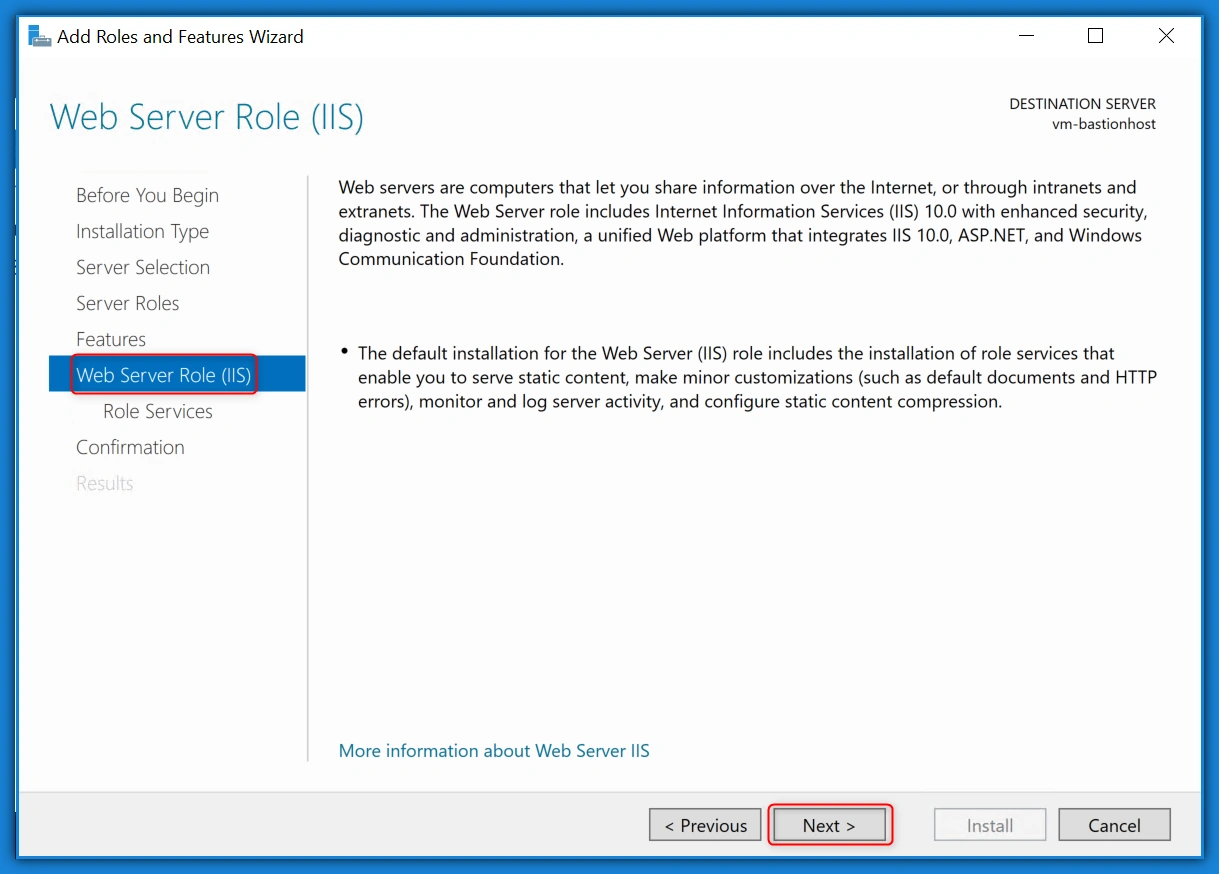Viewport: 1219px width, 874px height.
Task: Open the Installation Type step
Action: [142, 231]
